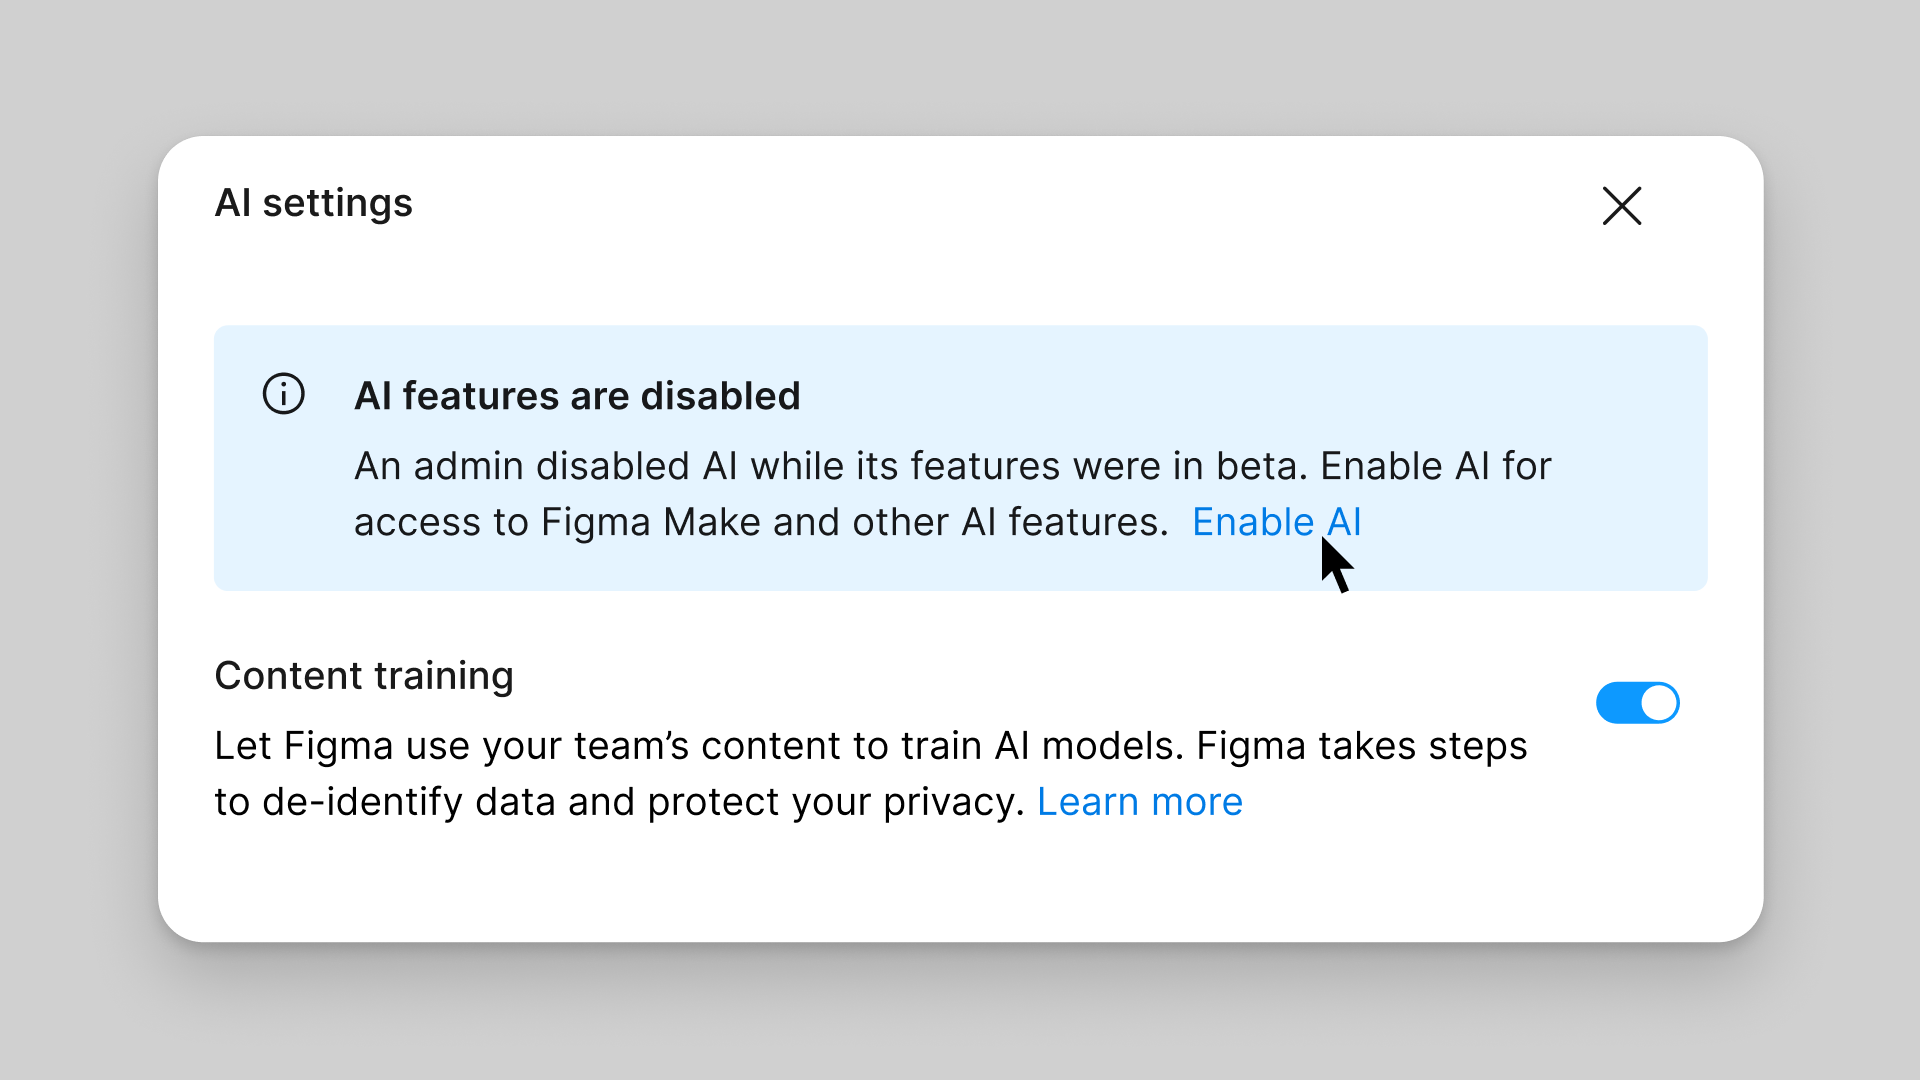This screenshot has width=1920, height=1080.
Task: Turn off the Content training toggle
Action: 1637,703
